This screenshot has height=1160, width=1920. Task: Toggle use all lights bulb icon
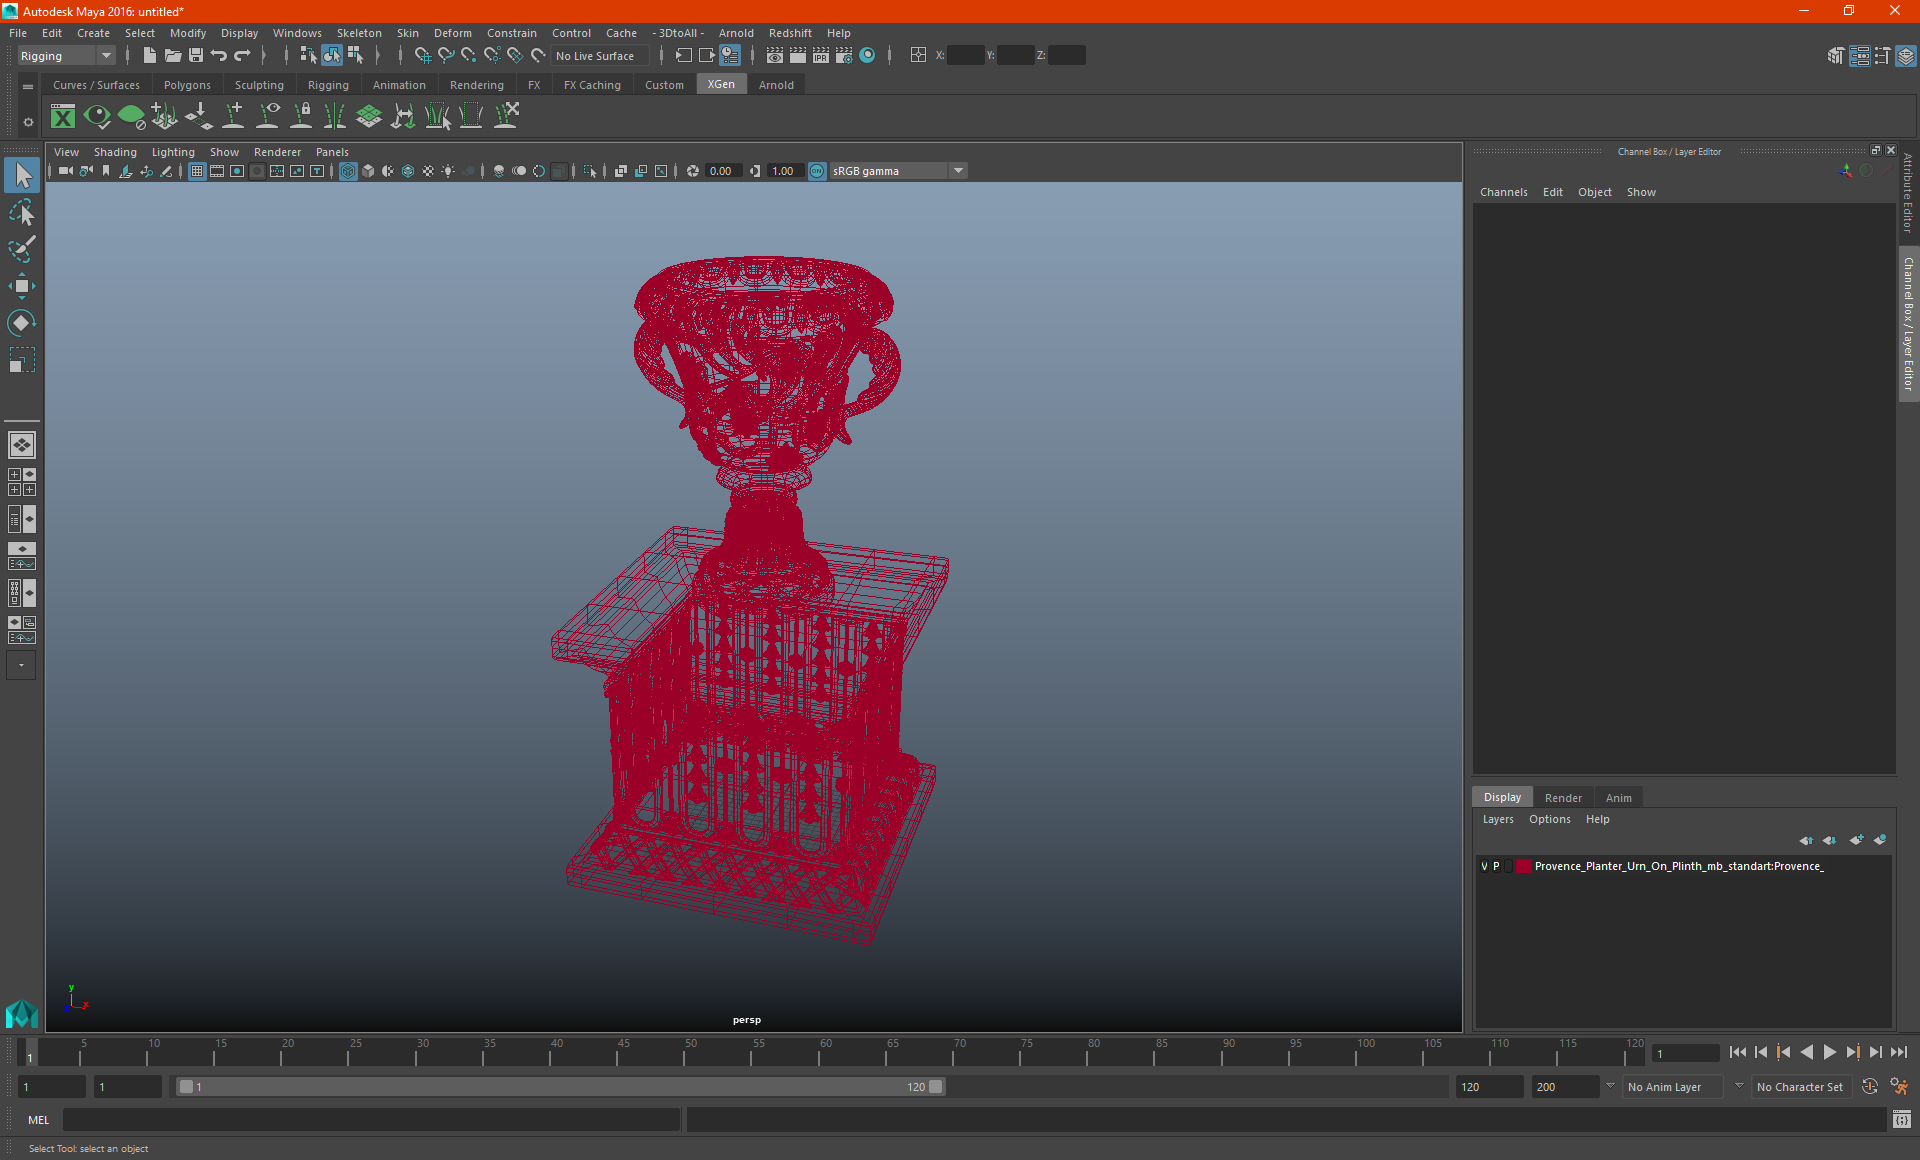(x=448, y=171)
